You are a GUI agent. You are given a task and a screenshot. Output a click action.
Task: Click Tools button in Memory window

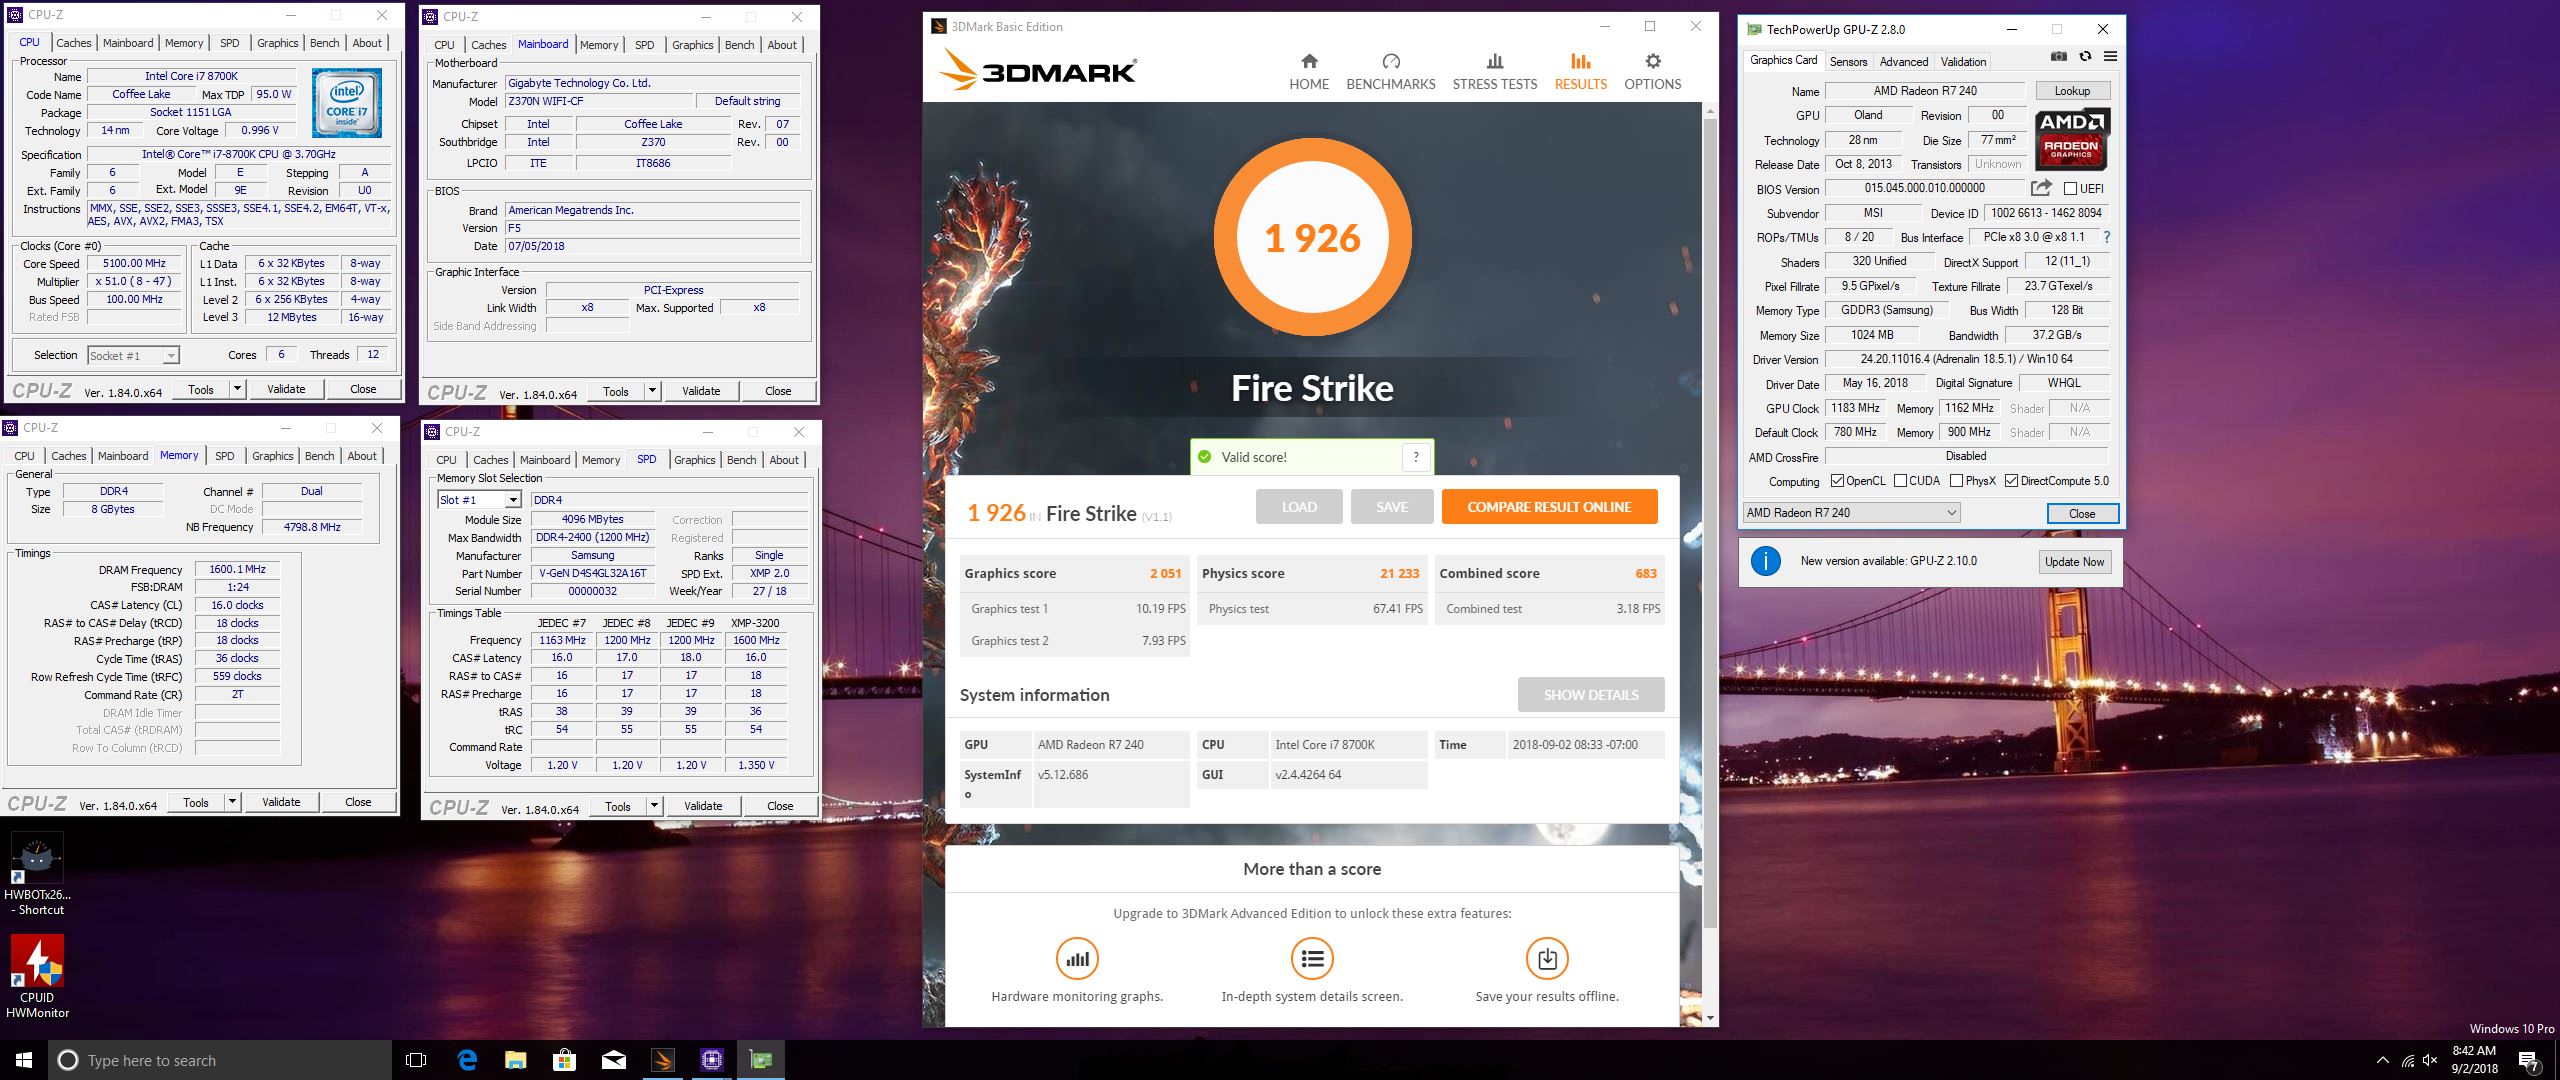(x=196, y=802)
